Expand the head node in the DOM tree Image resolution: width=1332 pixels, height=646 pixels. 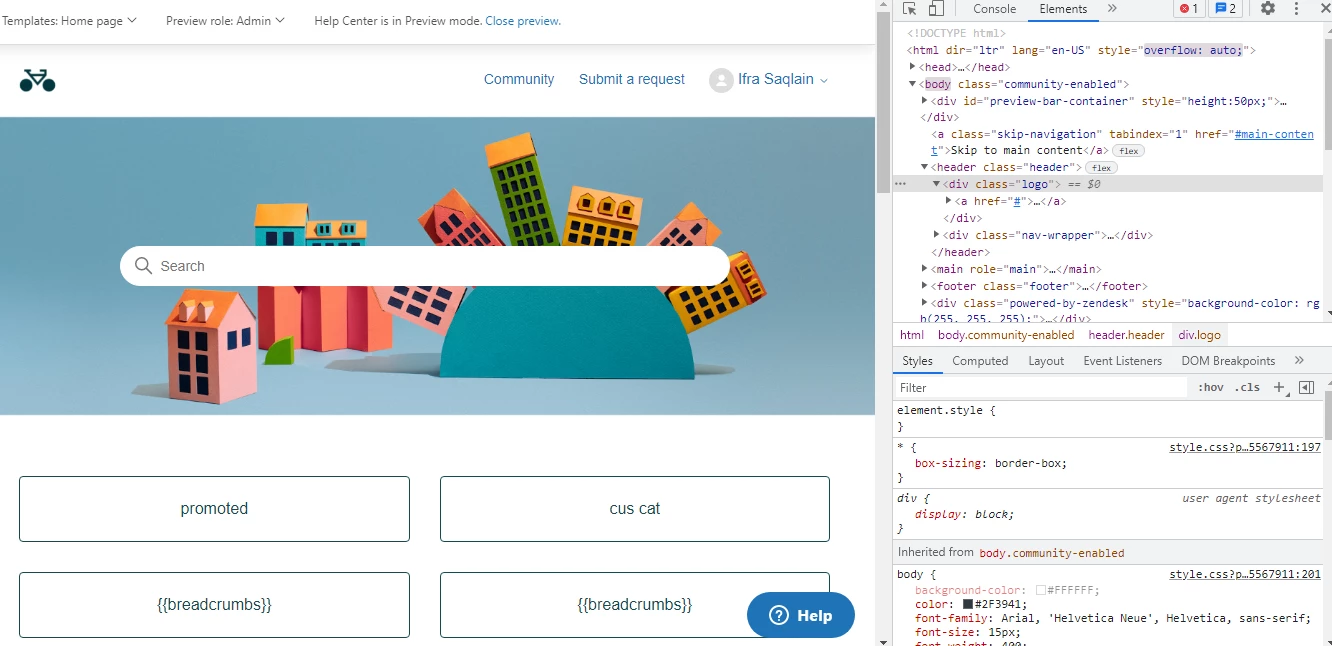coord(913,67)
